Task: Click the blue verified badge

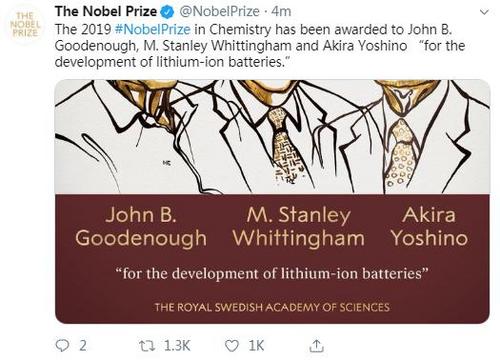Action: (x=168, y=12)
